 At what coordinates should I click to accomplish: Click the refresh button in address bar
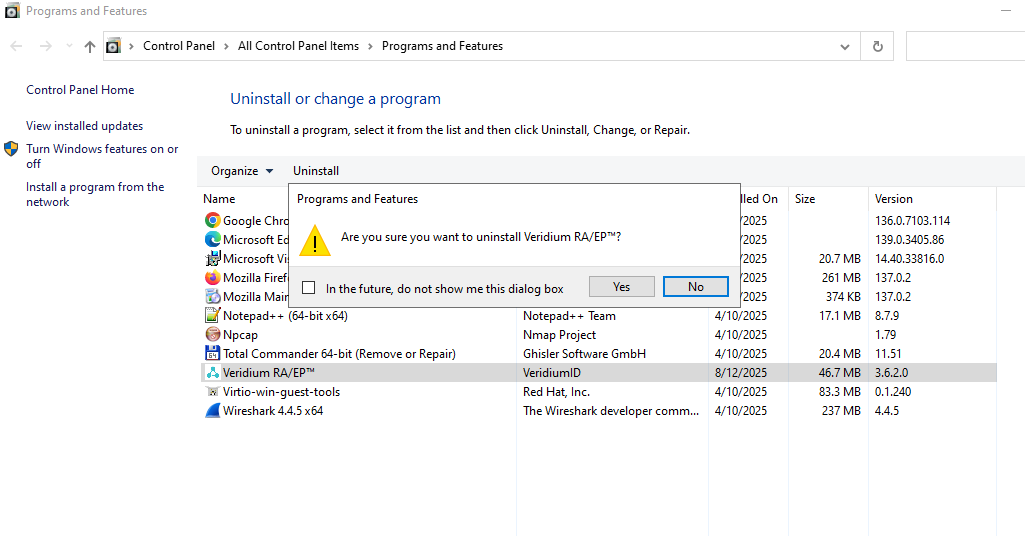coord(877,46)
